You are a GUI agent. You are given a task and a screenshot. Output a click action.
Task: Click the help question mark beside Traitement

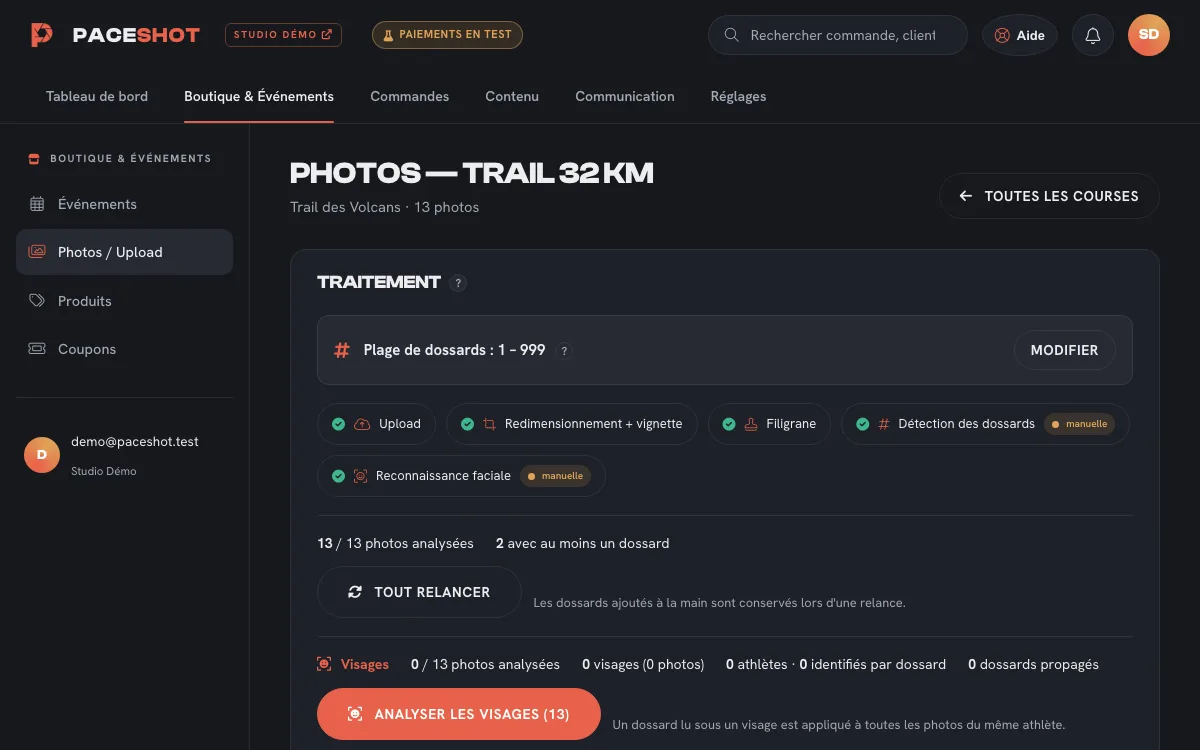pos(458,283)
